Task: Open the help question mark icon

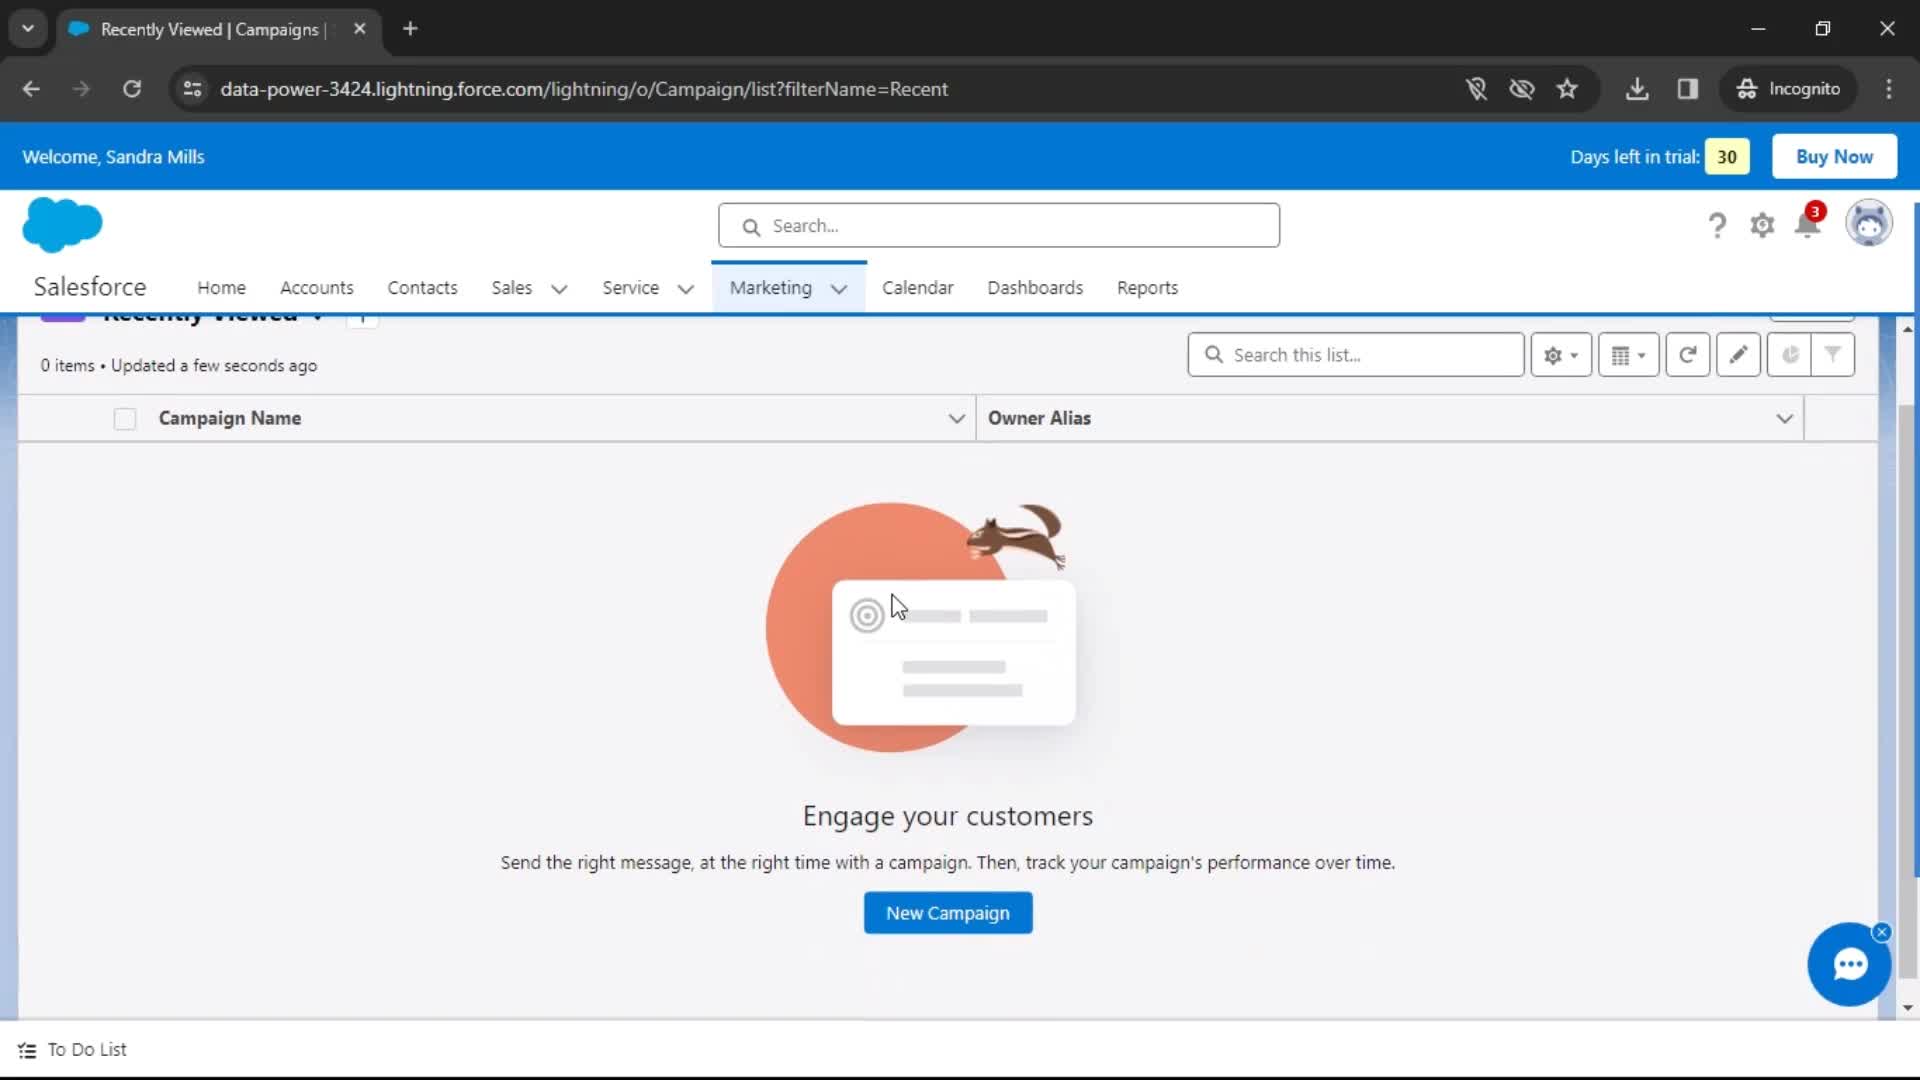Action: click(1717, 225)
